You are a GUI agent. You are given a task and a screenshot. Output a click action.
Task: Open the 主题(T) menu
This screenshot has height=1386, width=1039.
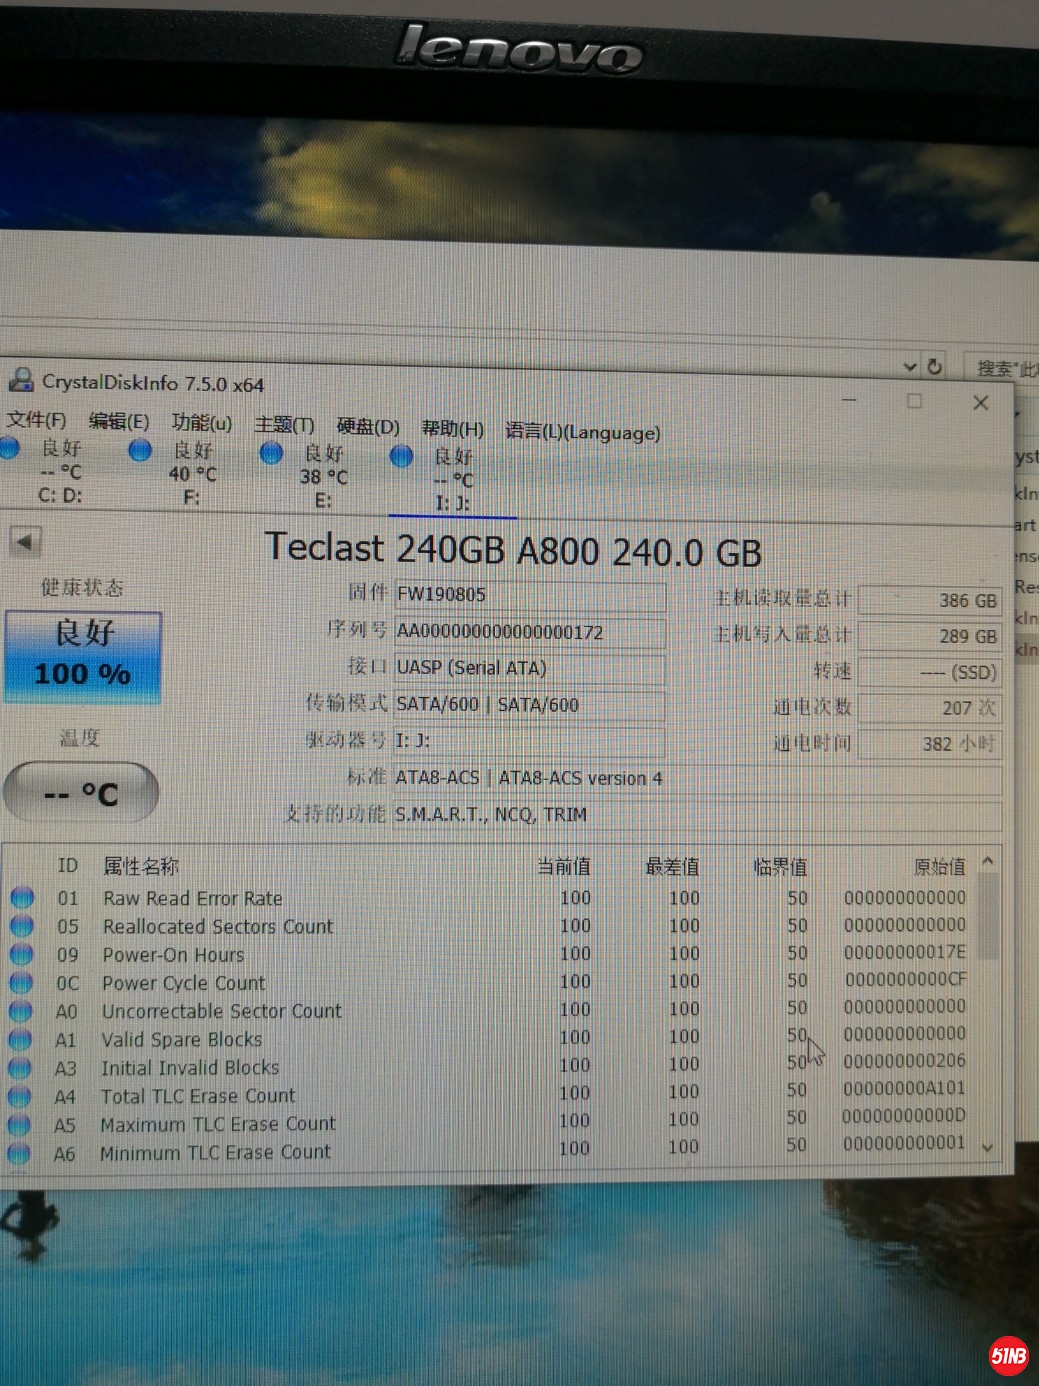click(284, 425)
